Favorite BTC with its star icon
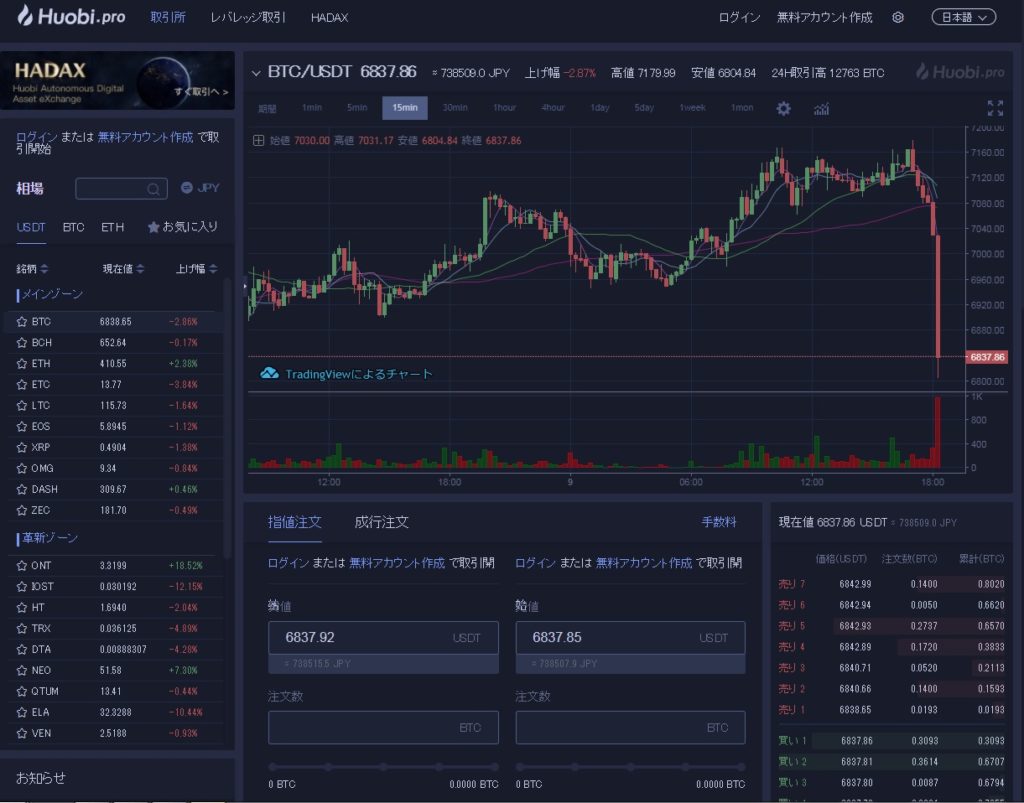The width and height of the screenshot is (1024, 803). (22, 322)
